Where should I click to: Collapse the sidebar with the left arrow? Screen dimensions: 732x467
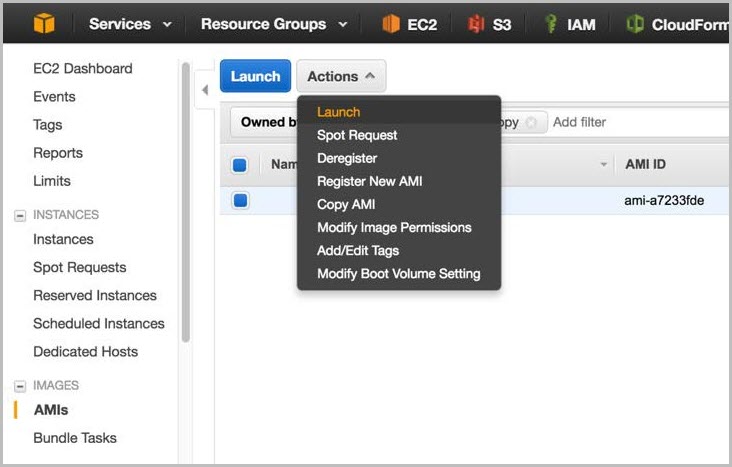[x=205, y=90]
